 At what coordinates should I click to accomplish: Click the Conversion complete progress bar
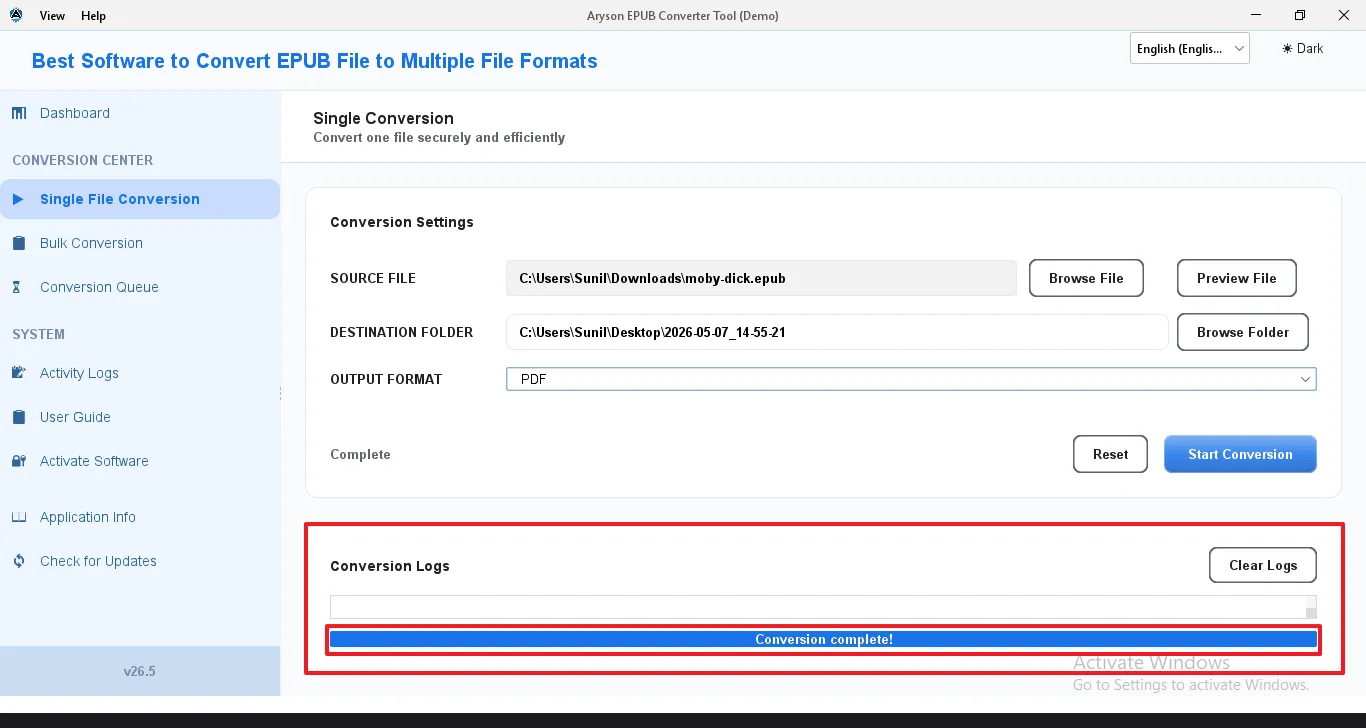tap(823, 639)
